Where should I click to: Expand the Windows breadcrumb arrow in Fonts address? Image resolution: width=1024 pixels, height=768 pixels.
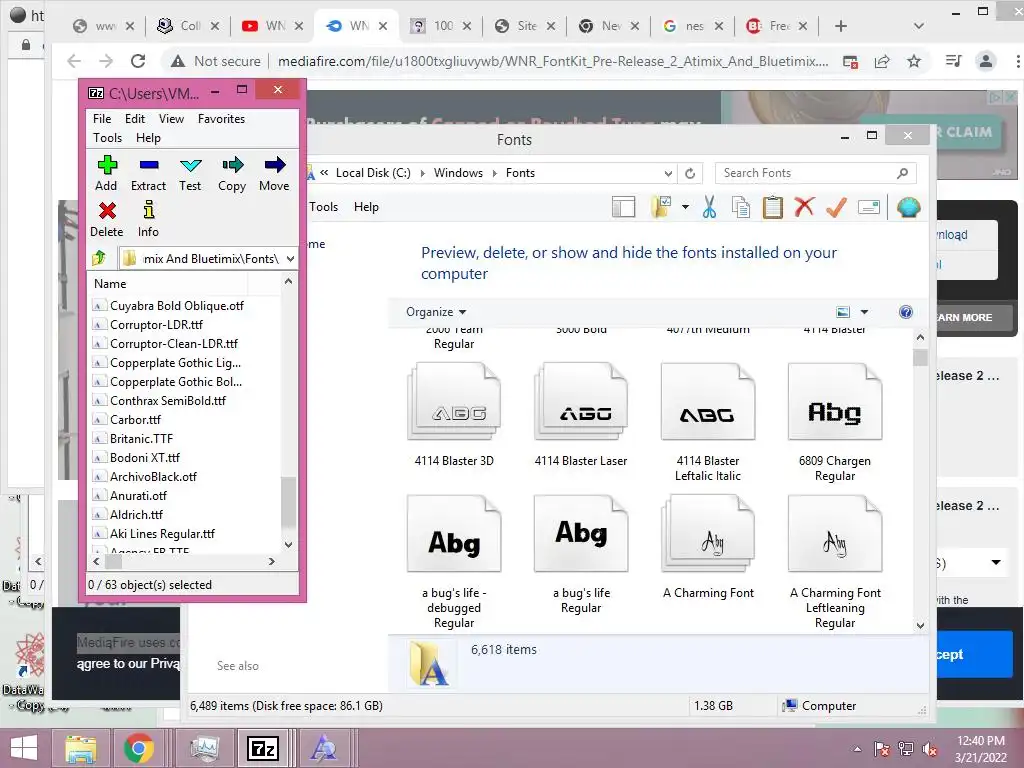click(495, 173)
